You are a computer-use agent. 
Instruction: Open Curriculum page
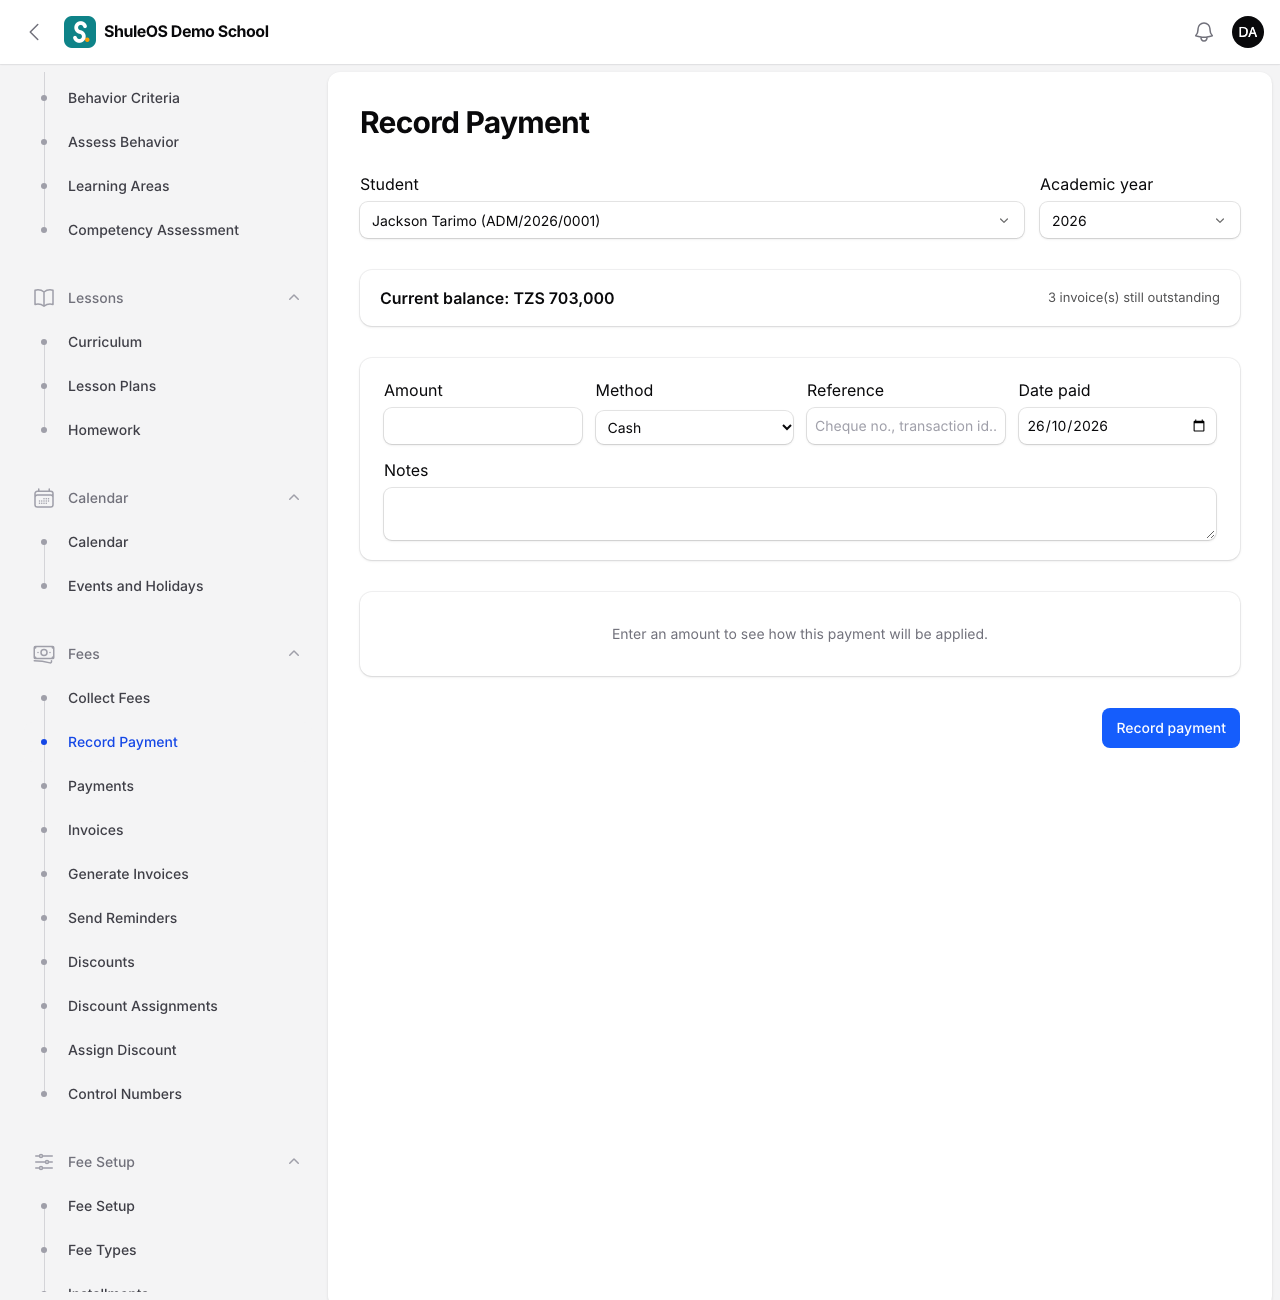105,342
